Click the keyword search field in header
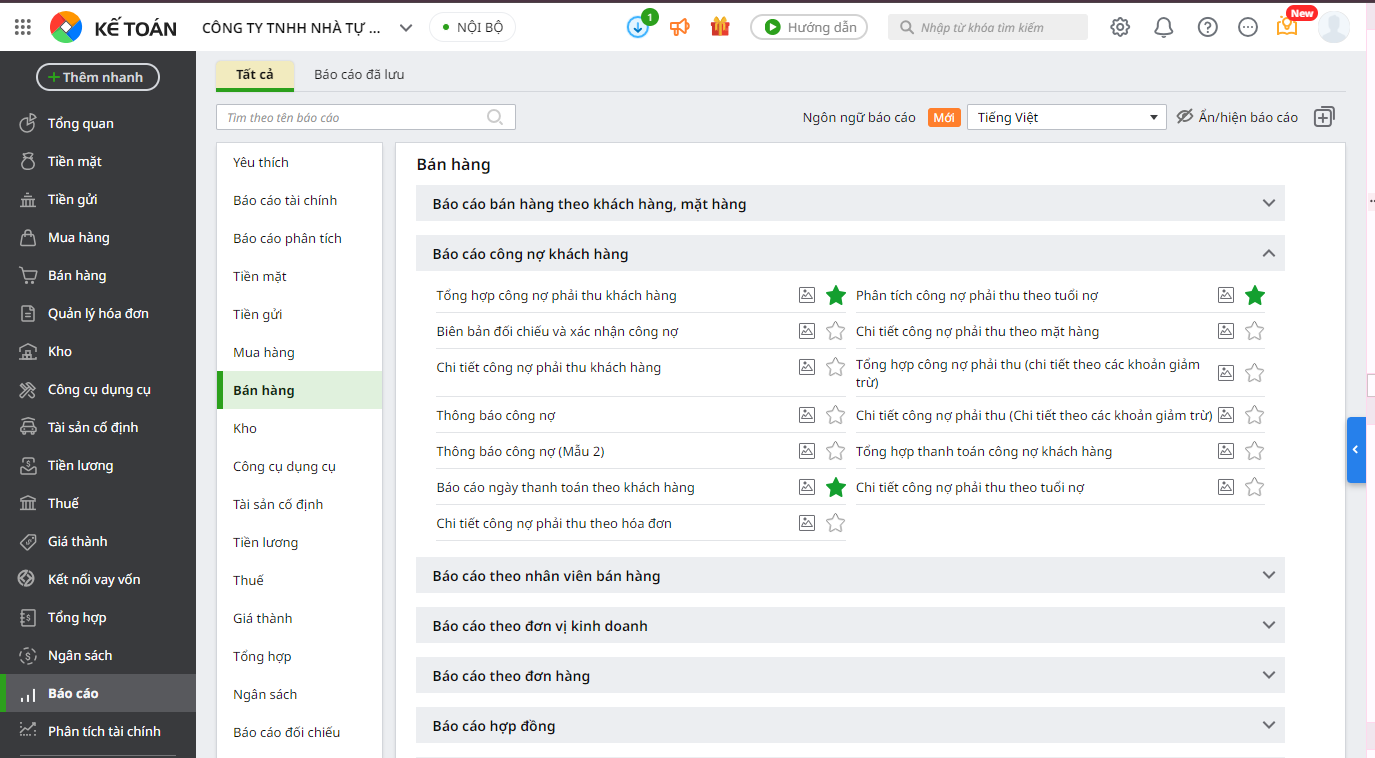Image resolution: width=1375 pixels, height=758 pixels. tap(988, 27)
